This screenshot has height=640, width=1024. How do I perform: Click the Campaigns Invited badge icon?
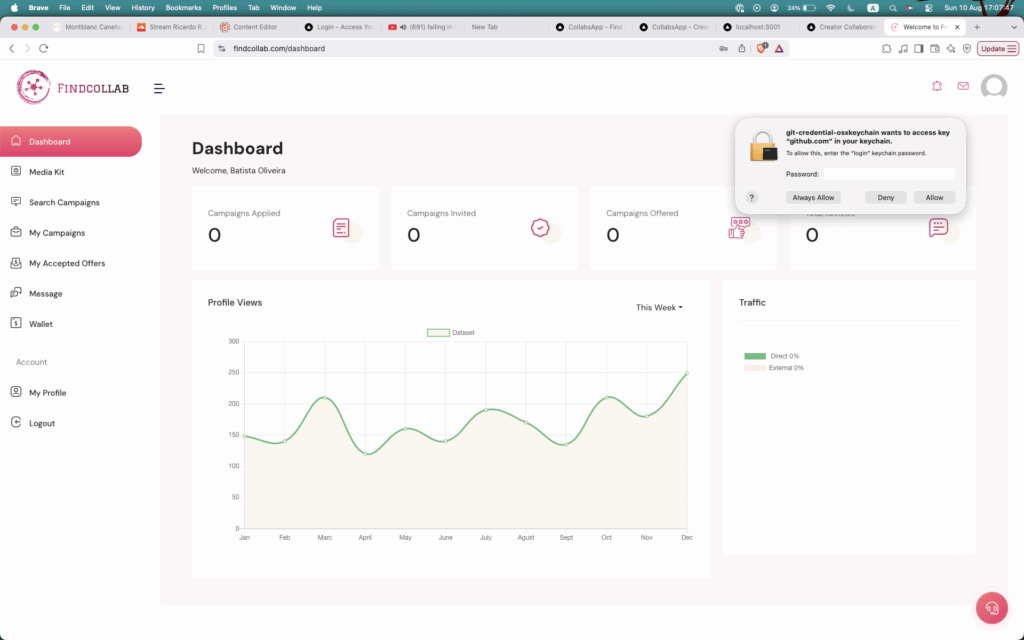tap(540, 228)
